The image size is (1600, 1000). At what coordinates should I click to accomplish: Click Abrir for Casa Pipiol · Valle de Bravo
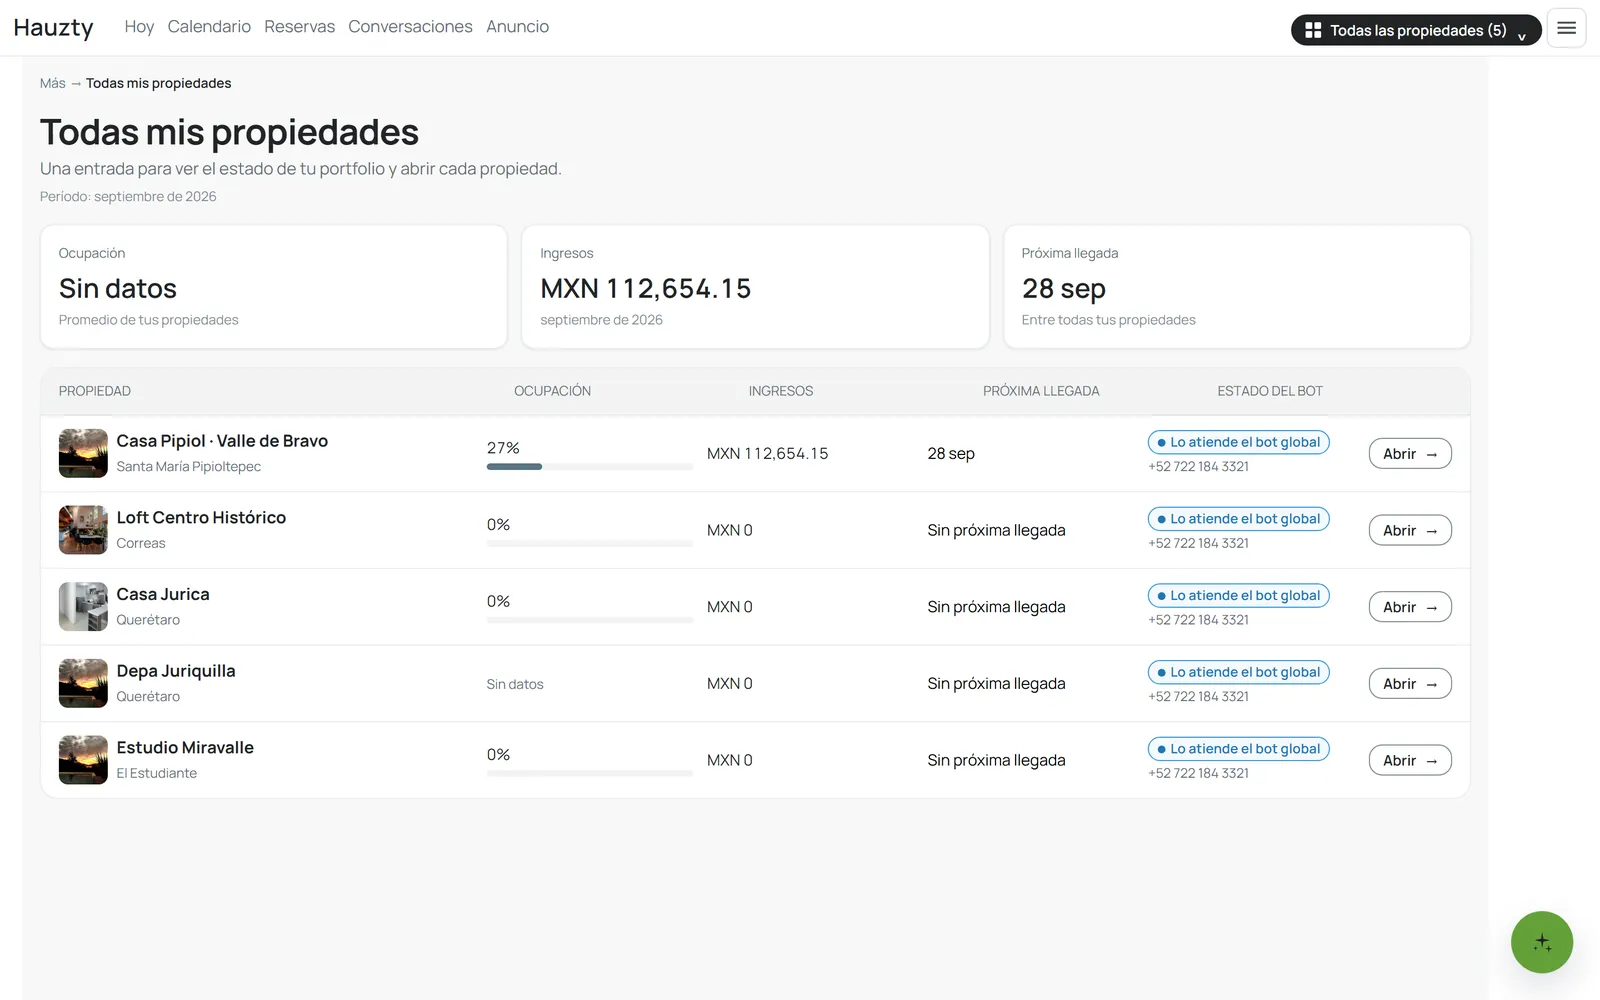point(1410,454)
